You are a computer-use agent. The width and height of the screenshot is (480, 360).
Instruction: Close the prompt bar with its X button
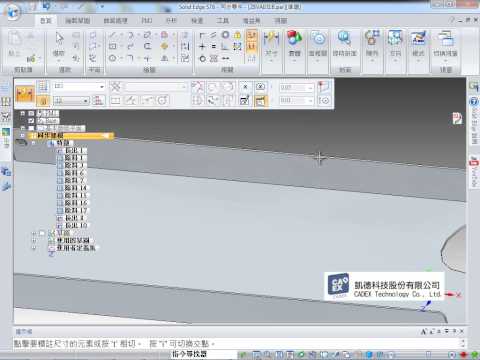[462, 331]
